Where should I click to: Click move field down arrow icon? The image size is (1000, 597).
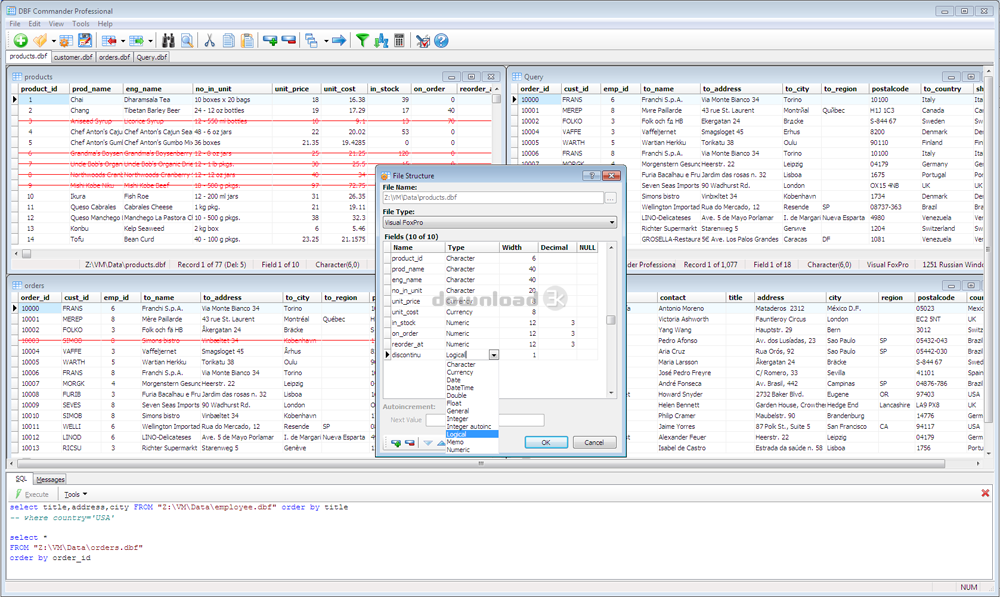428,443
